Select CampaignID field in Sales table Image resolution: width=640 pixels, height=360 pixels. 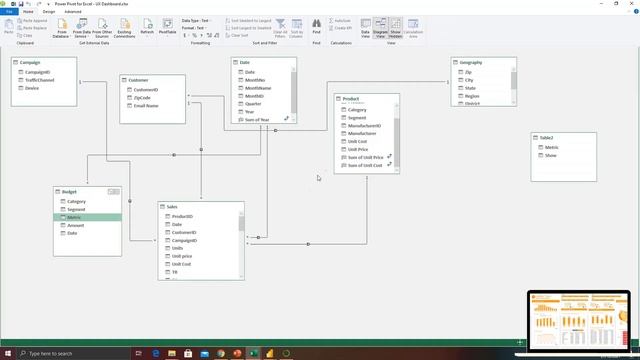click(184, 240)
